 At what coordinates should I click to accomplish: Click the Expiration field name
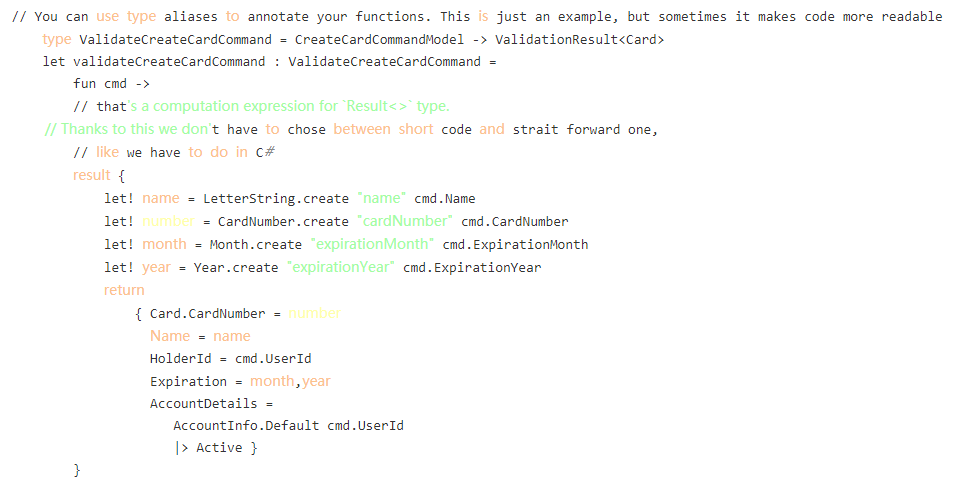[x=189, y=382]
